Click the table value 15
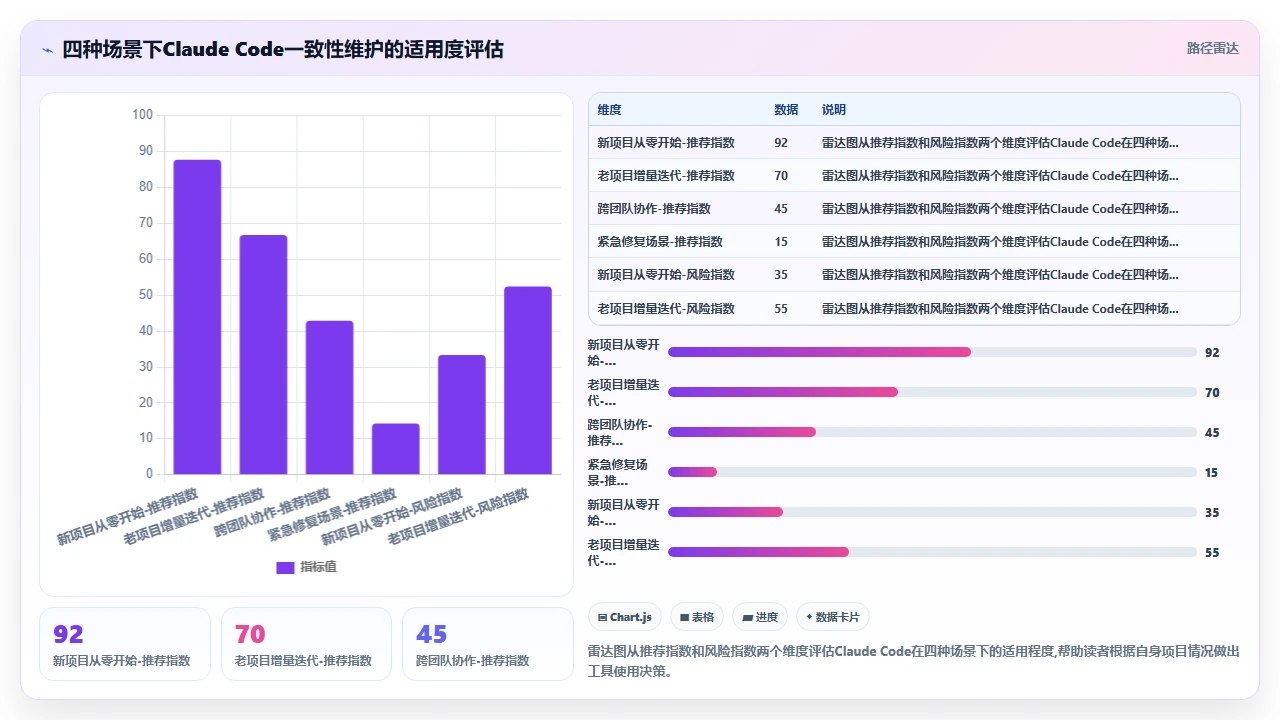Viewport: 1280px width, 720px height. click(x=781, y=242)
